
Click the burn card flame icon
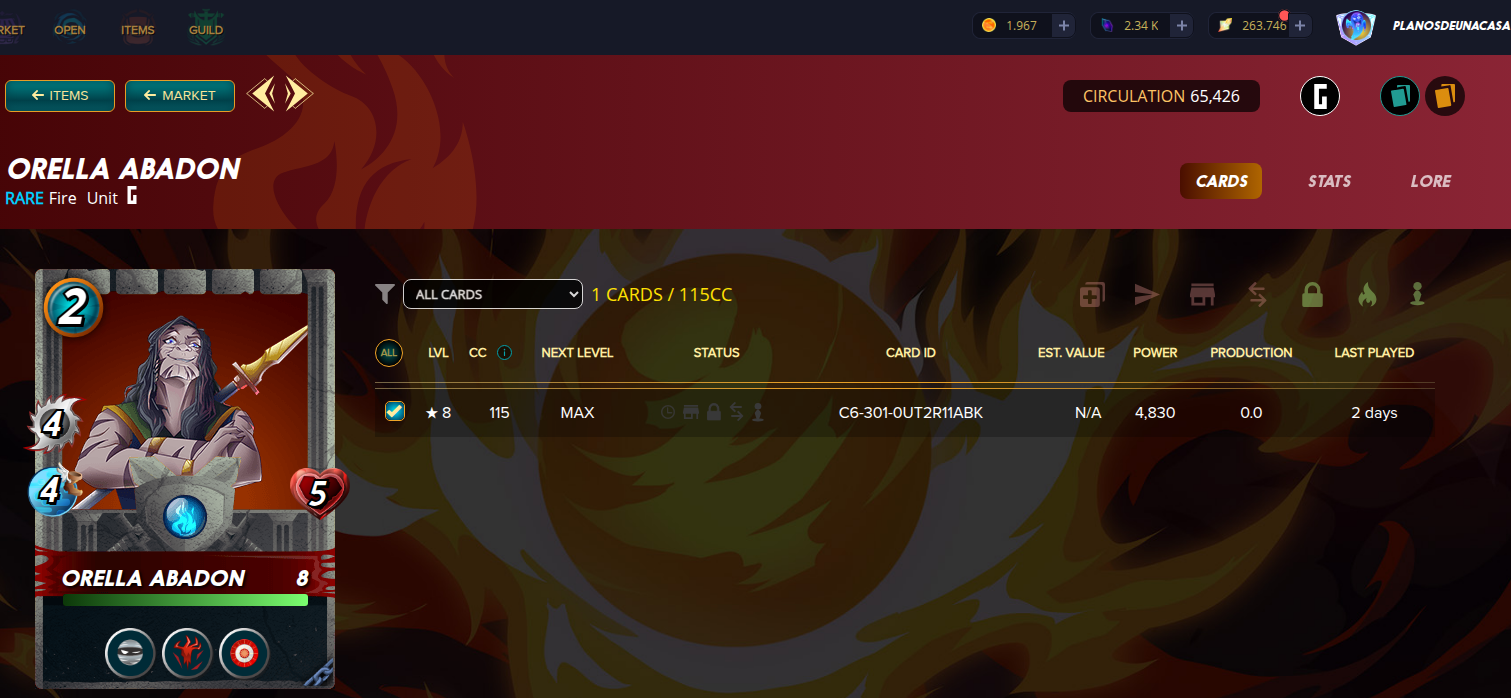pyautogui.click(x=1367, y=295)
